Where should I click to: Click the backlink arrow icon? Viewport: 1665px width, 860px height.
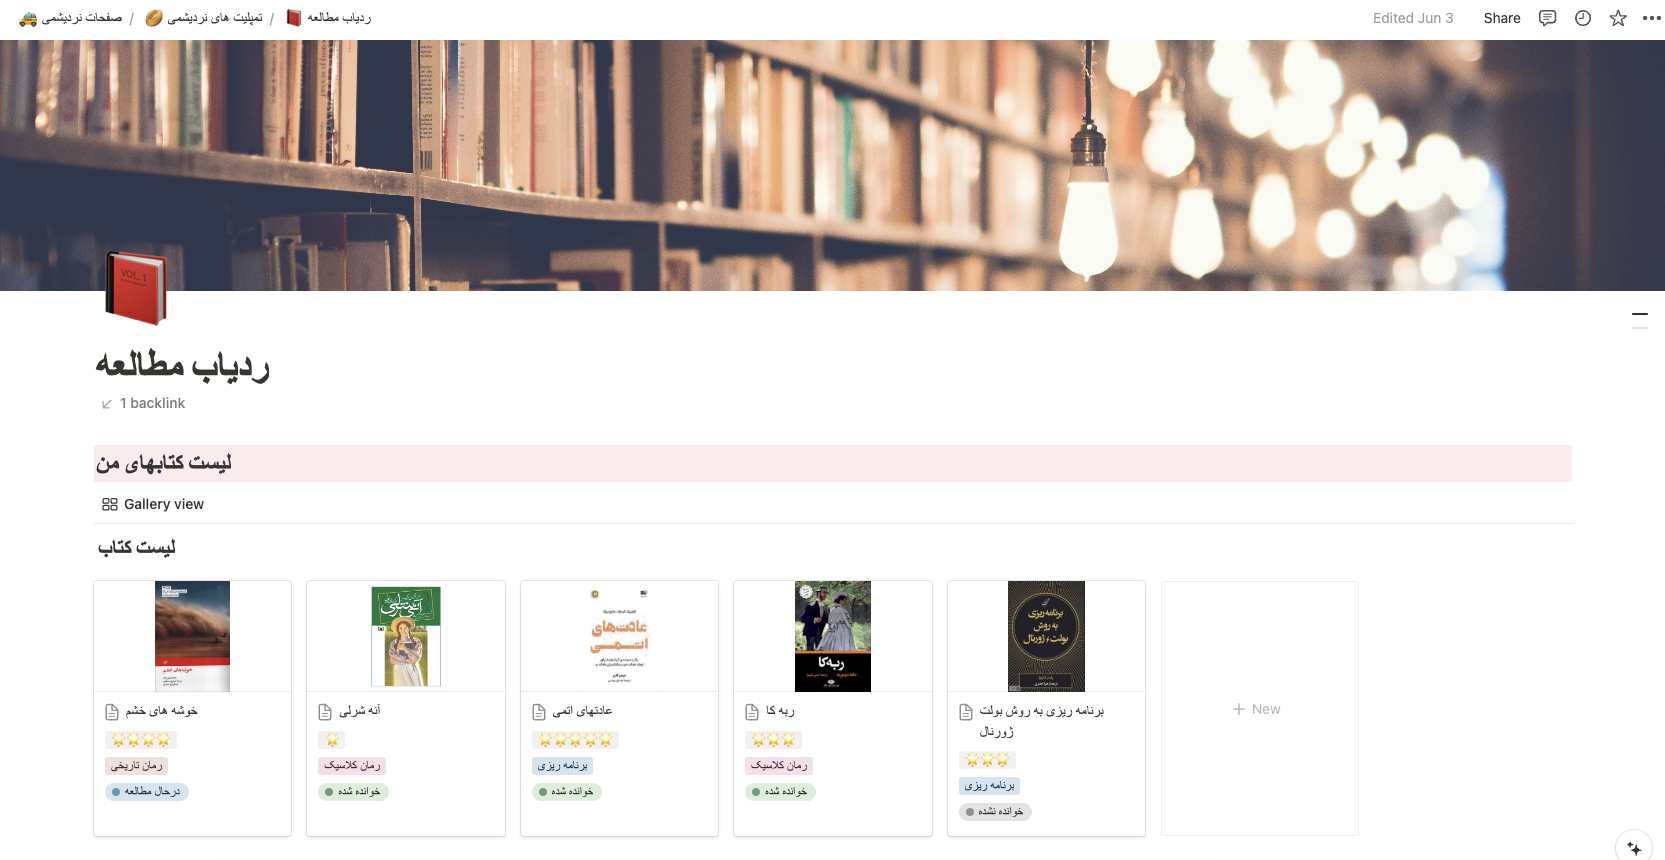(107, 404)
